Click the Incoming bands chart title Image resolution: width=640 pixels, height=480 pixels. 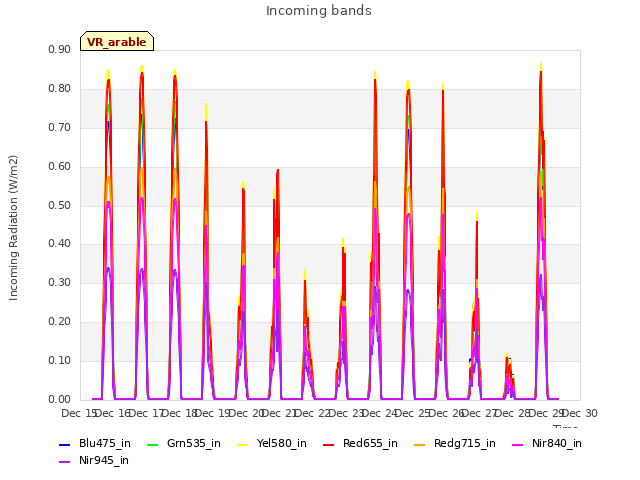pos(319,11)
